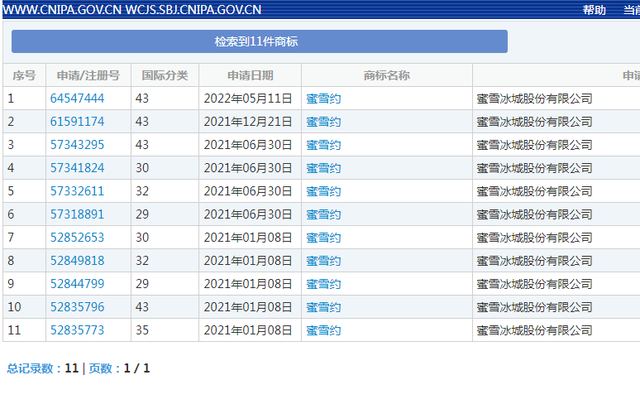Click the 序号 column header

tap(24, 75)
